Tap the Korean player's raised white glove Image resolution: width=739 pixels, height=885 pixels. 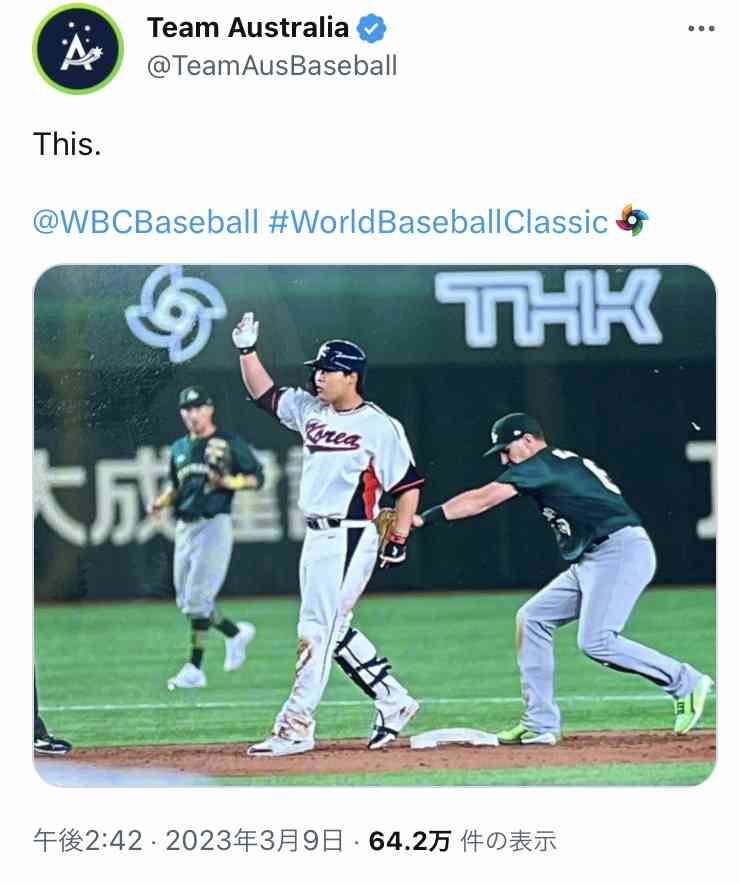coord(245,331)
